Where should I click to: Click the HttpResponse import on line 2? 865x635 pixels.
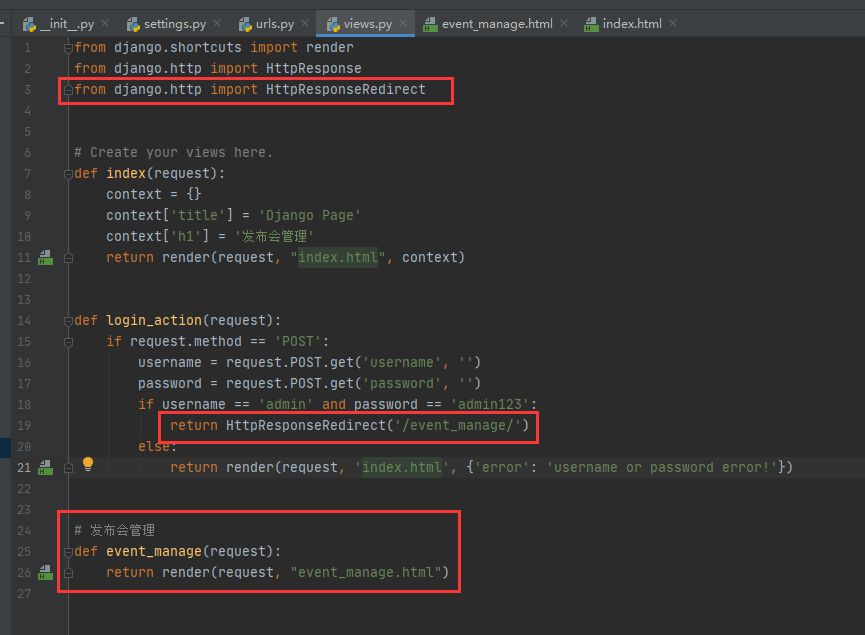313,68
